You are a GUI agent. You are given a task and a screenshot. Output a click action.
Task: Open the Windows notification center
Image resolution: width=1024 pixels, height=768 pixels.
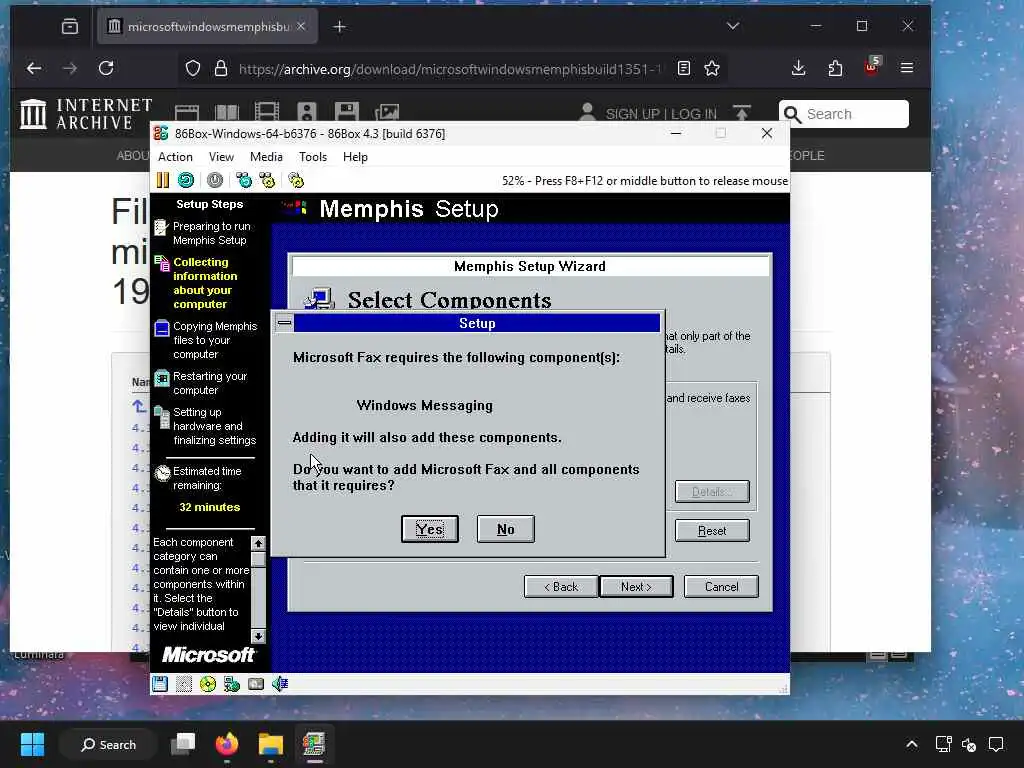pos(996,744)
